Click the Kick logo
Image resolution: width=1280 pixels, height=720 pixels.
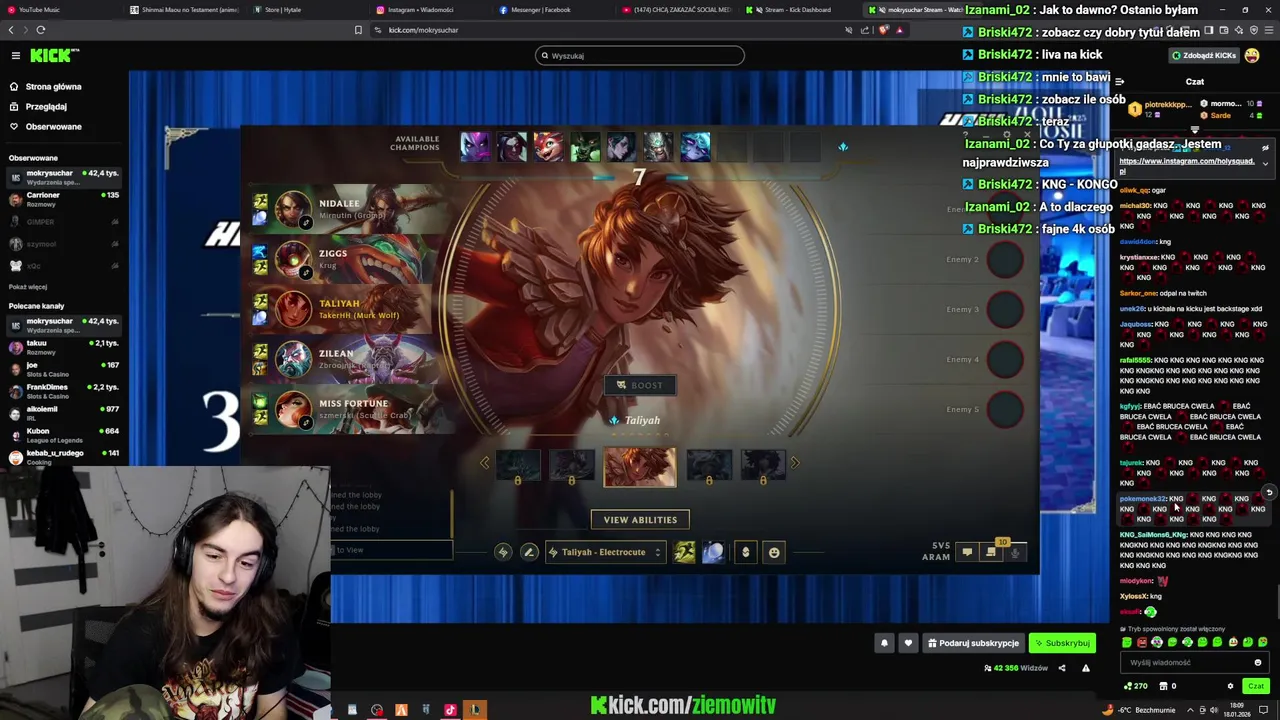pyautogui.click(x=53, y=56)
